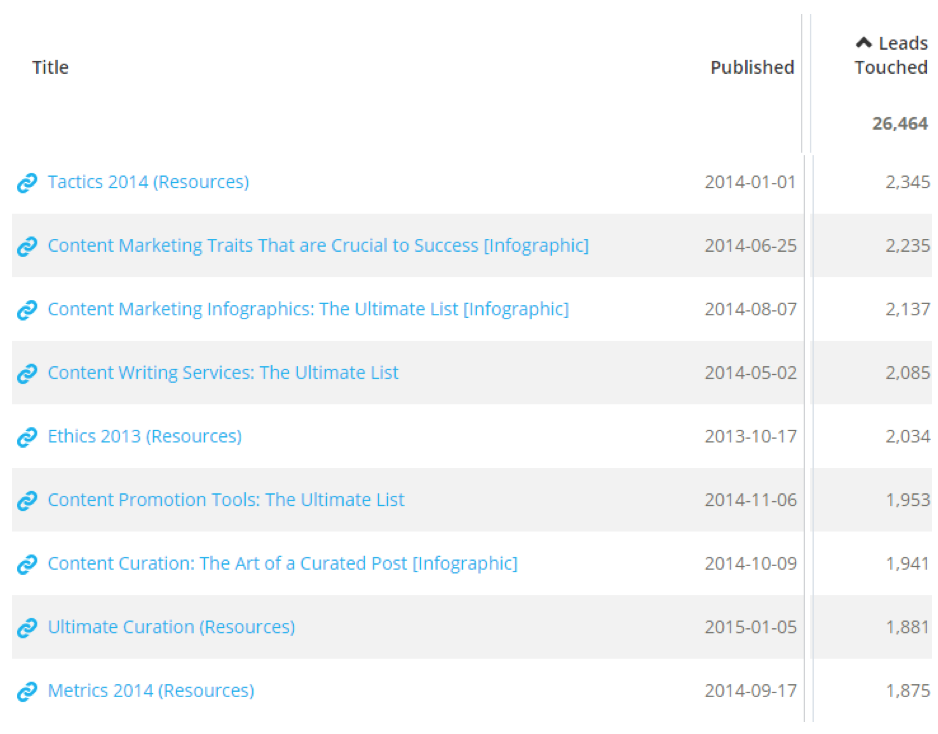
Task: Click link icon beside Metrics 2014 (Resources)
Action: (27, 692)
